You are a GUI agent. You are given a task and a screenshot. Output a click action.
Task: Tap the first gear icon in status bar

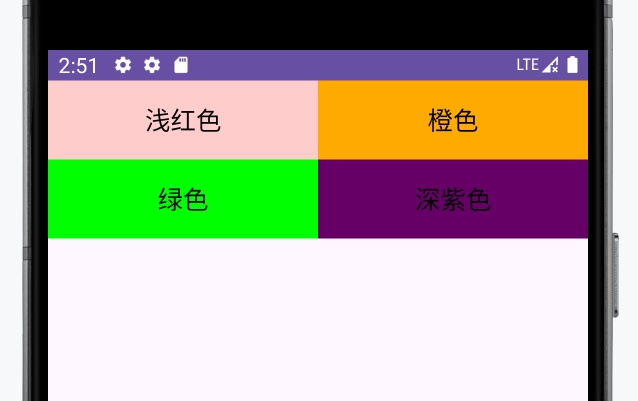coord(123,65)
